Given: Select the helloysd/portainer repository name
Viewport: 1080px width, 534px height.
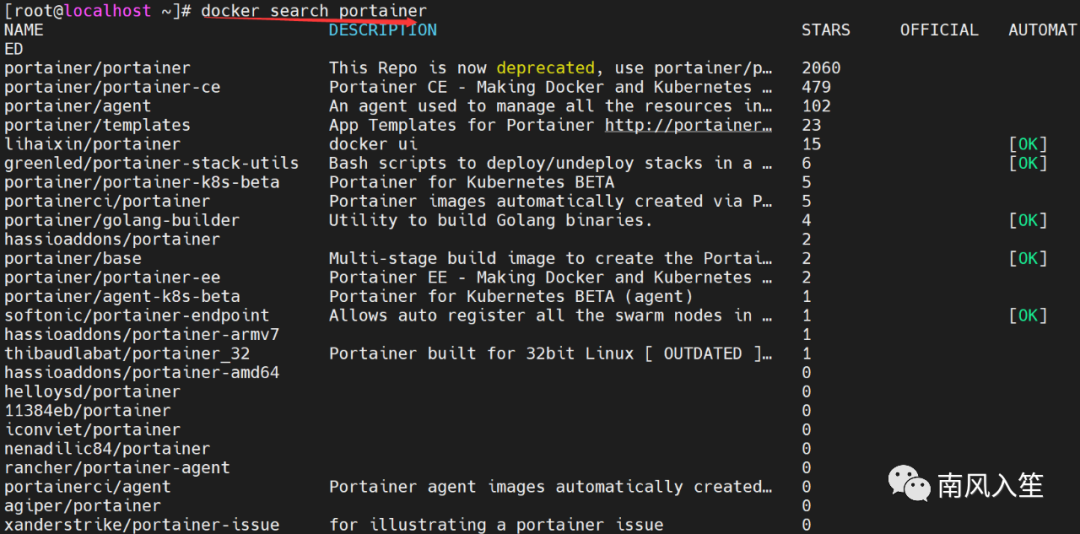Looking at the screenshot, I should 92,392.
